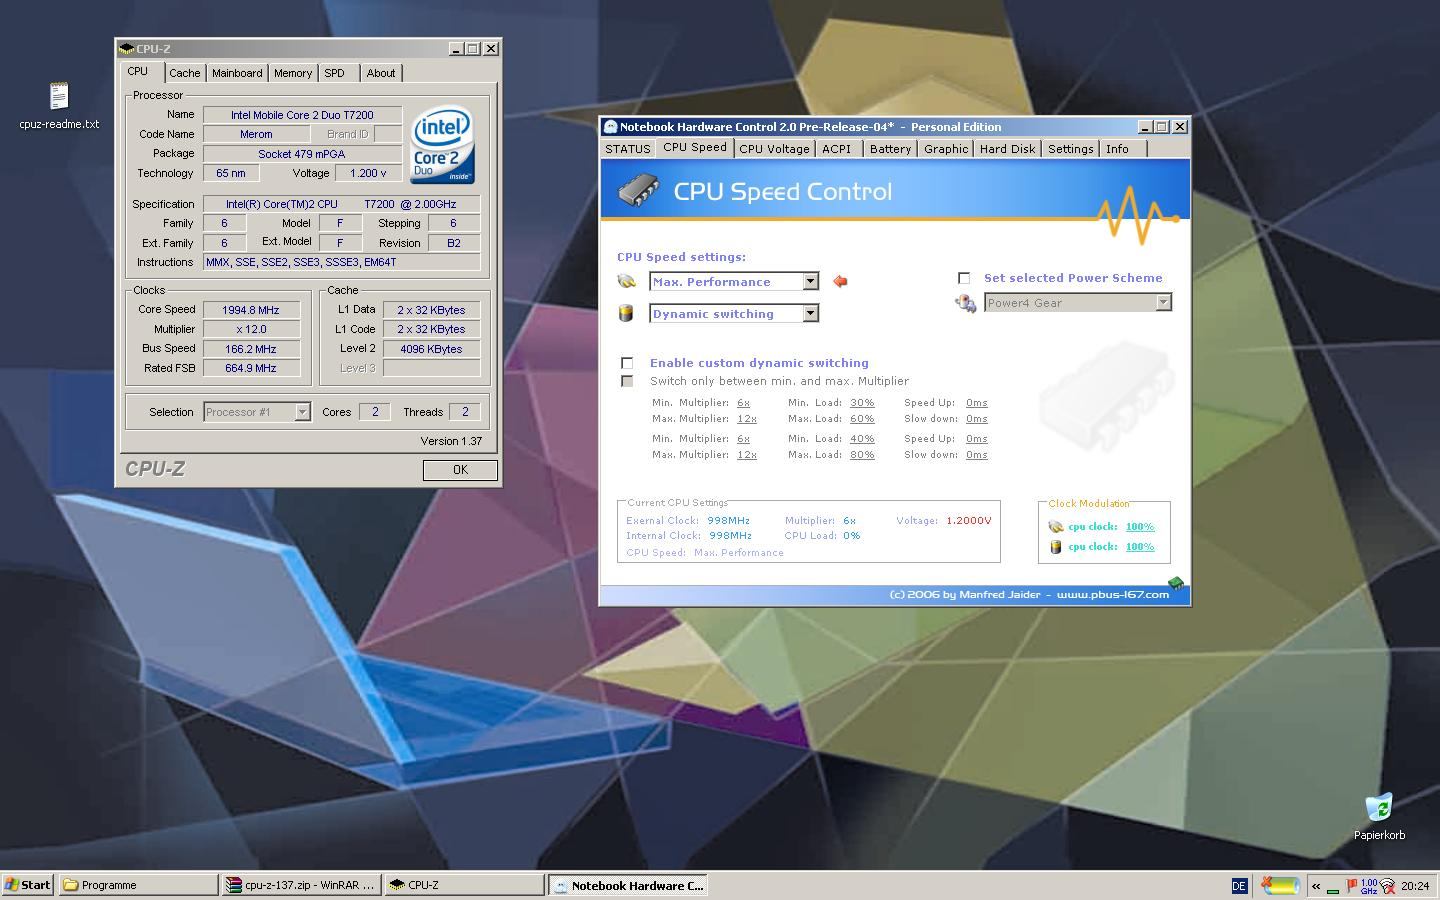
Task: Click the Level 2 4096 KBytes cache field
Action: [430, 349]
